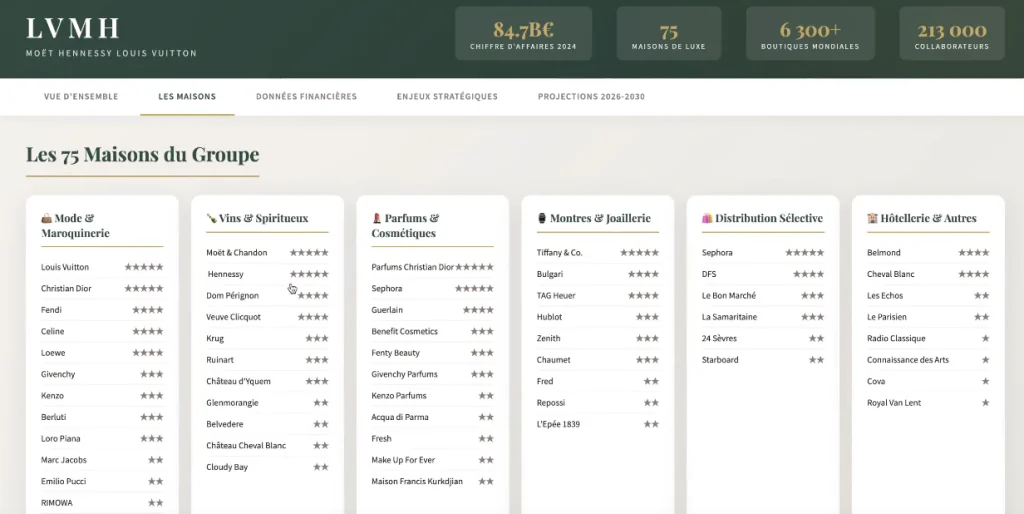
Task: Select the Emilio Pucci row
Action: 102,481
